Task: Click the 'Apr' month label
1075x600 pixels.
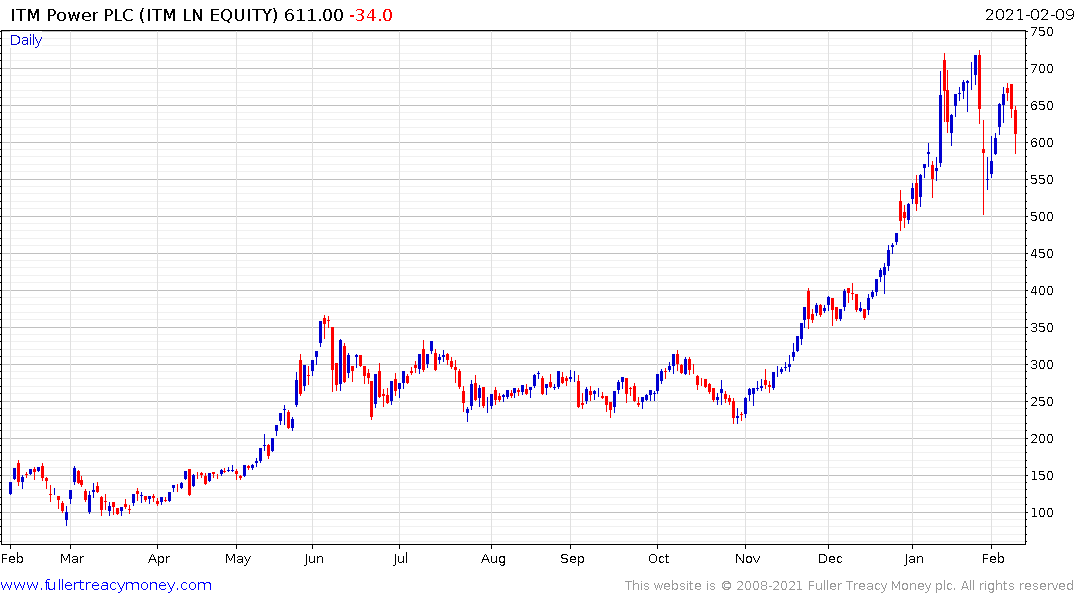Action: coord(158,559)
